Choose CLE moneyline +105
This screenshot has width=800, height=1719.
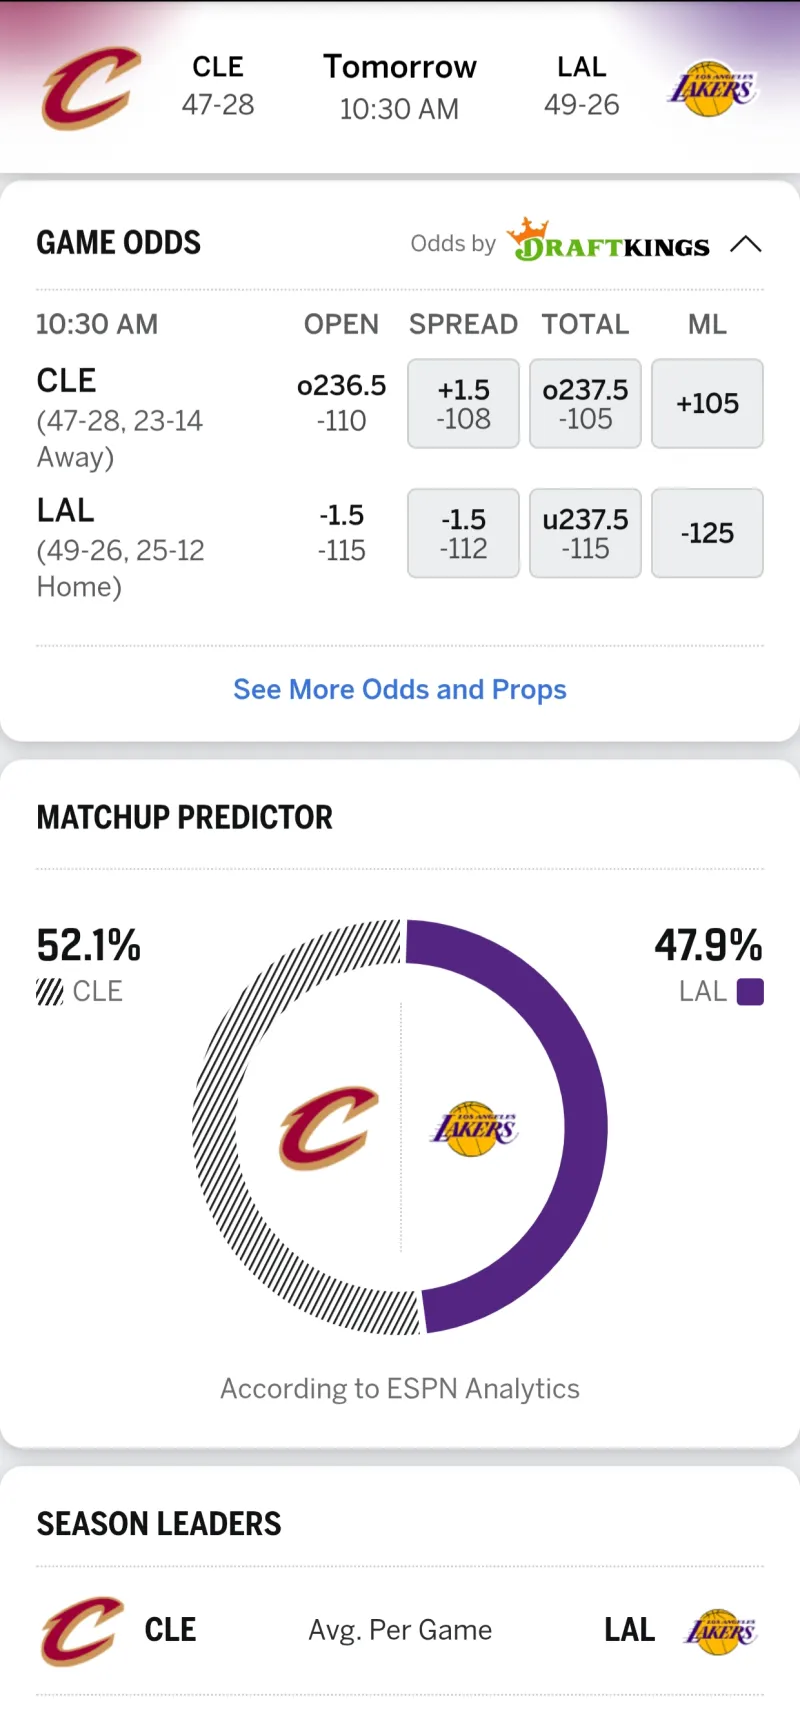click(707, 404)
